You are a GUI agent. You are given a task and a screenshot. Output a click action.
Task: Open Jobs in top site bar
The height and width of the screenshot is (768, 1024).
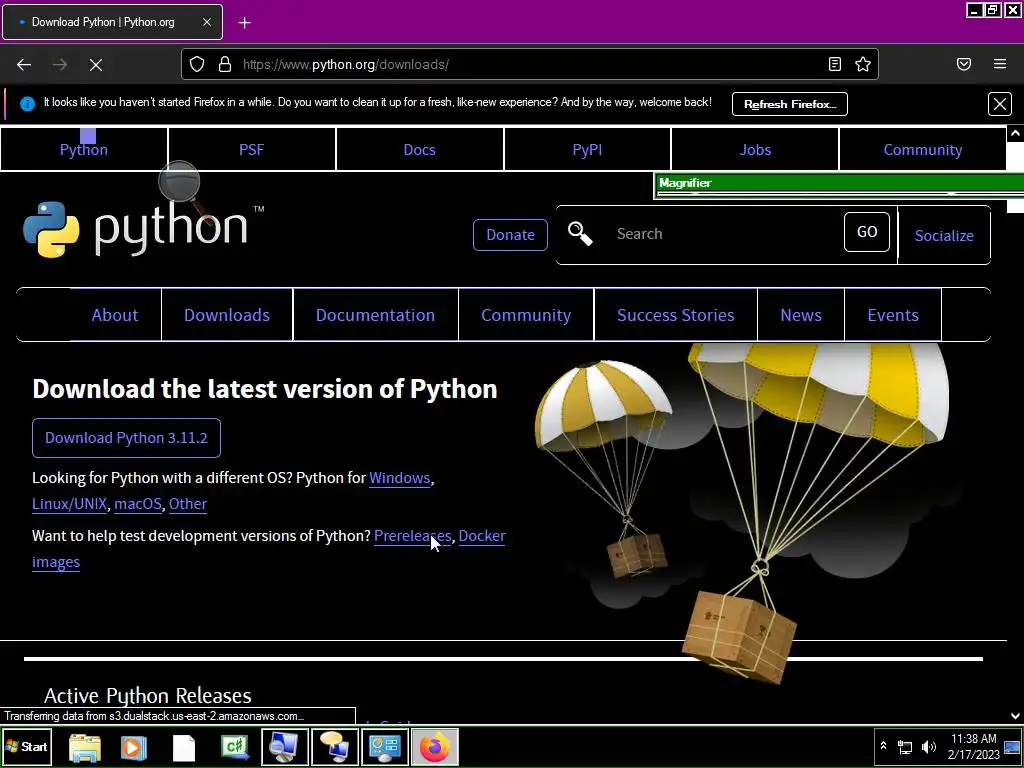click(755, 150)
